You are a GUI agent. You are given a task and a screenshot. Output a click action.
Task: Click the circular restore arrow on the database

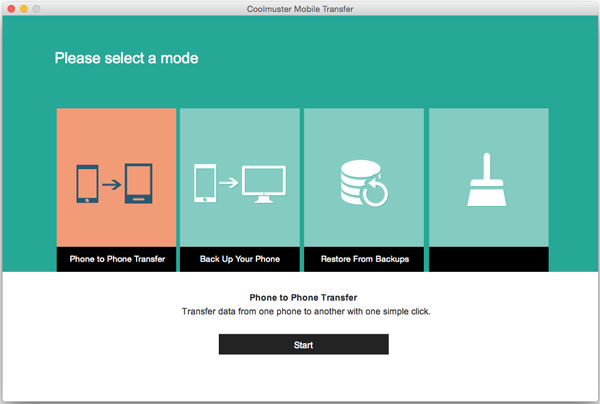click(376, 194)
